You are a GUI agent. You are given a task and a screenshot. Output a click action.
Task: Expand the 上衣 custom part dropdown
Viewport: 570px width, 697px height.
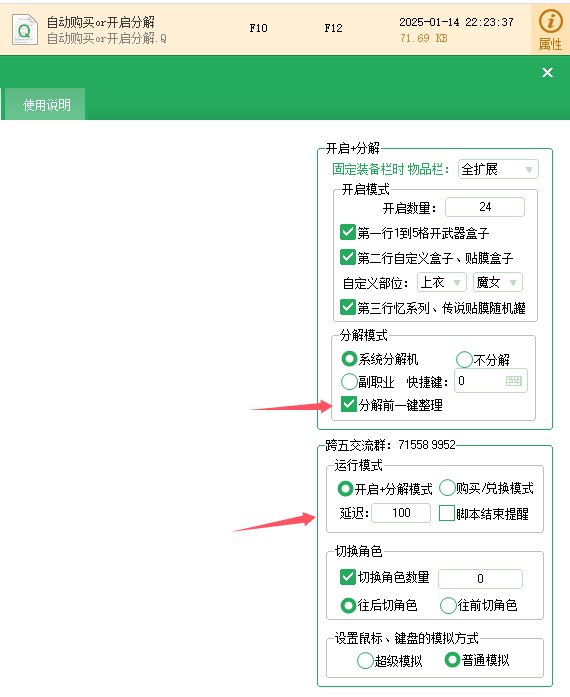tap(442, 283)
